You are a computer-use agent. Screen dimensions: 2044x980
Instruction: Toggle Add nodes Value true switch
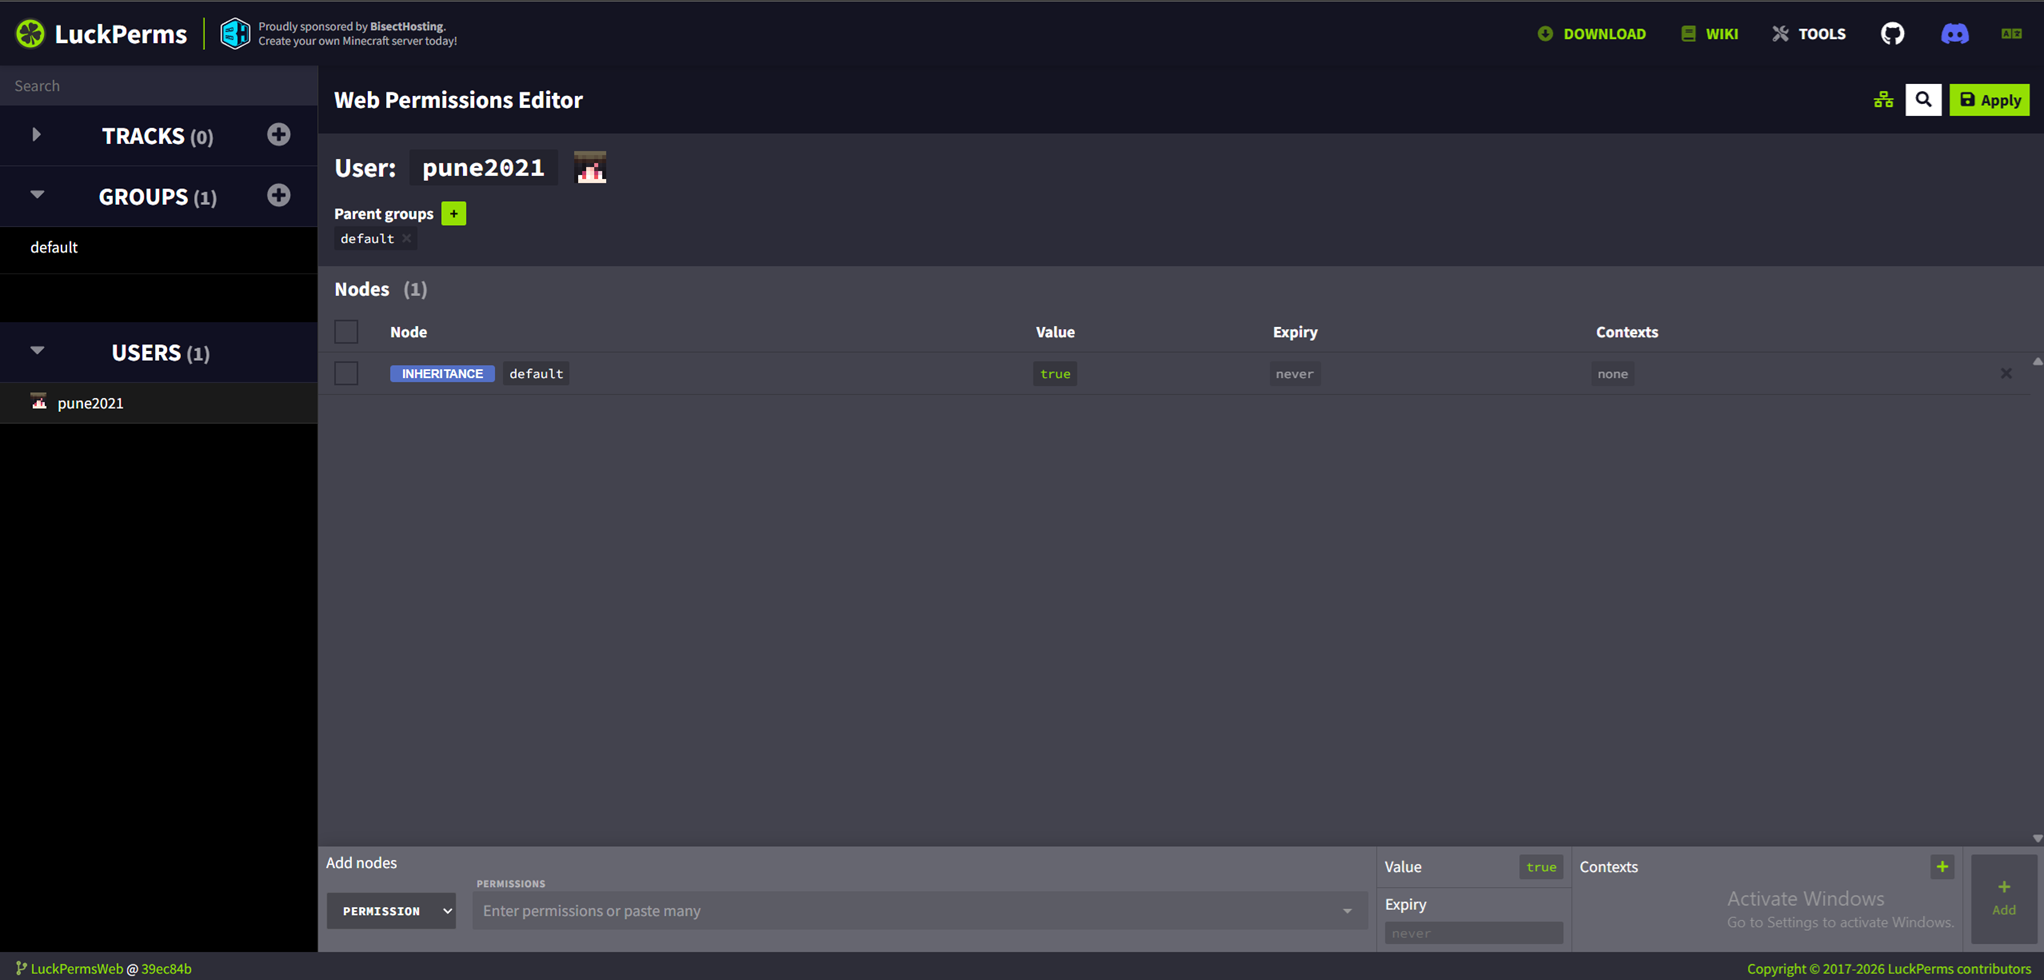[x=1541, y=867]
